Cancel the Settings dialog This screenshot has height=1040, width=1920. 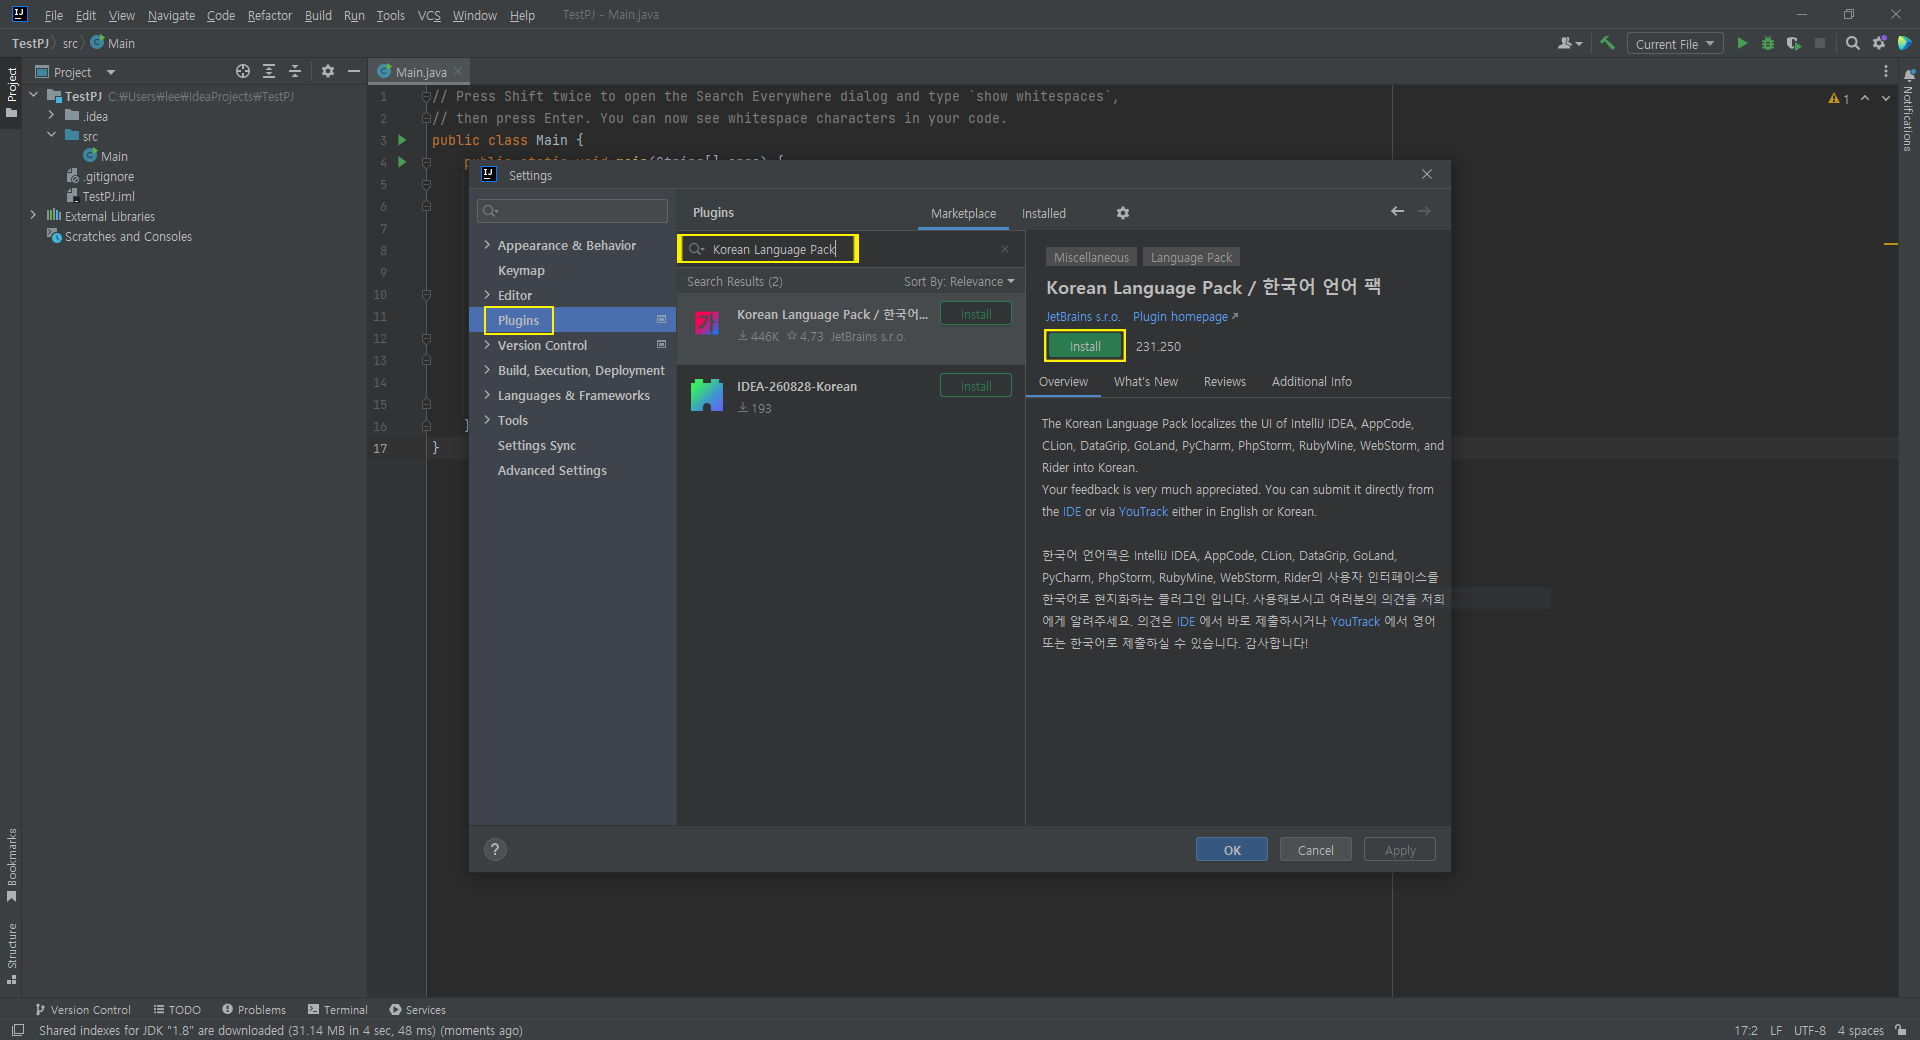pos(1316,850)
